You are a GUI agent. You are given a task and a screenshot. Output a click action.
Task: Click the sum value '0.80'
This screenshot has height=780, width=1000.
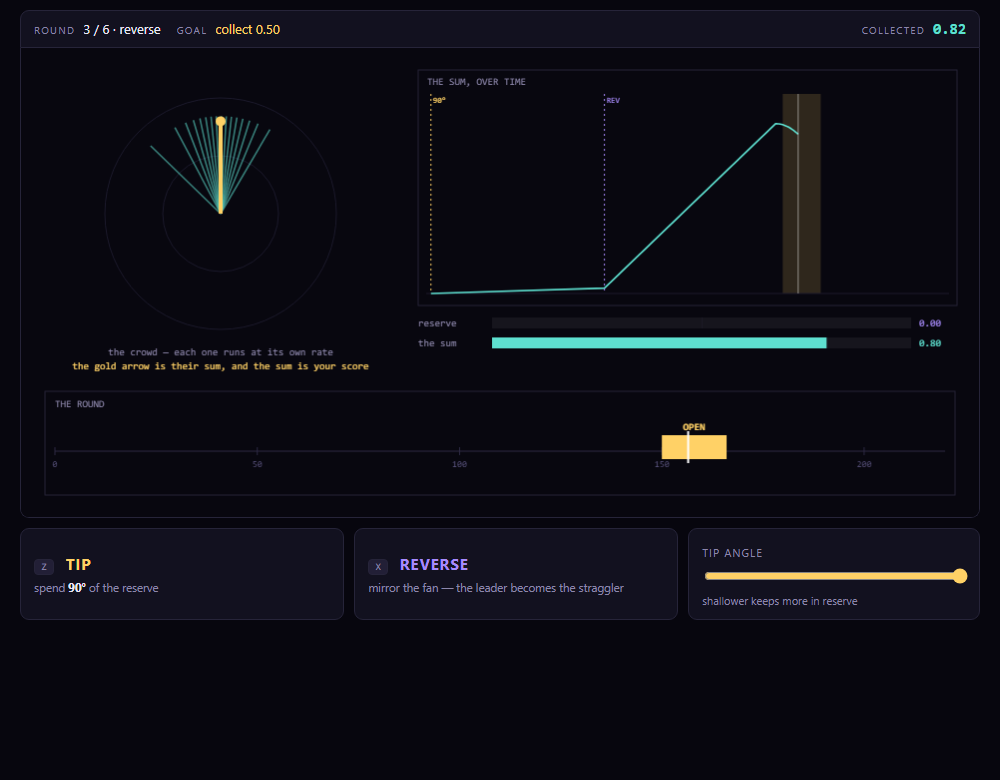930,343
